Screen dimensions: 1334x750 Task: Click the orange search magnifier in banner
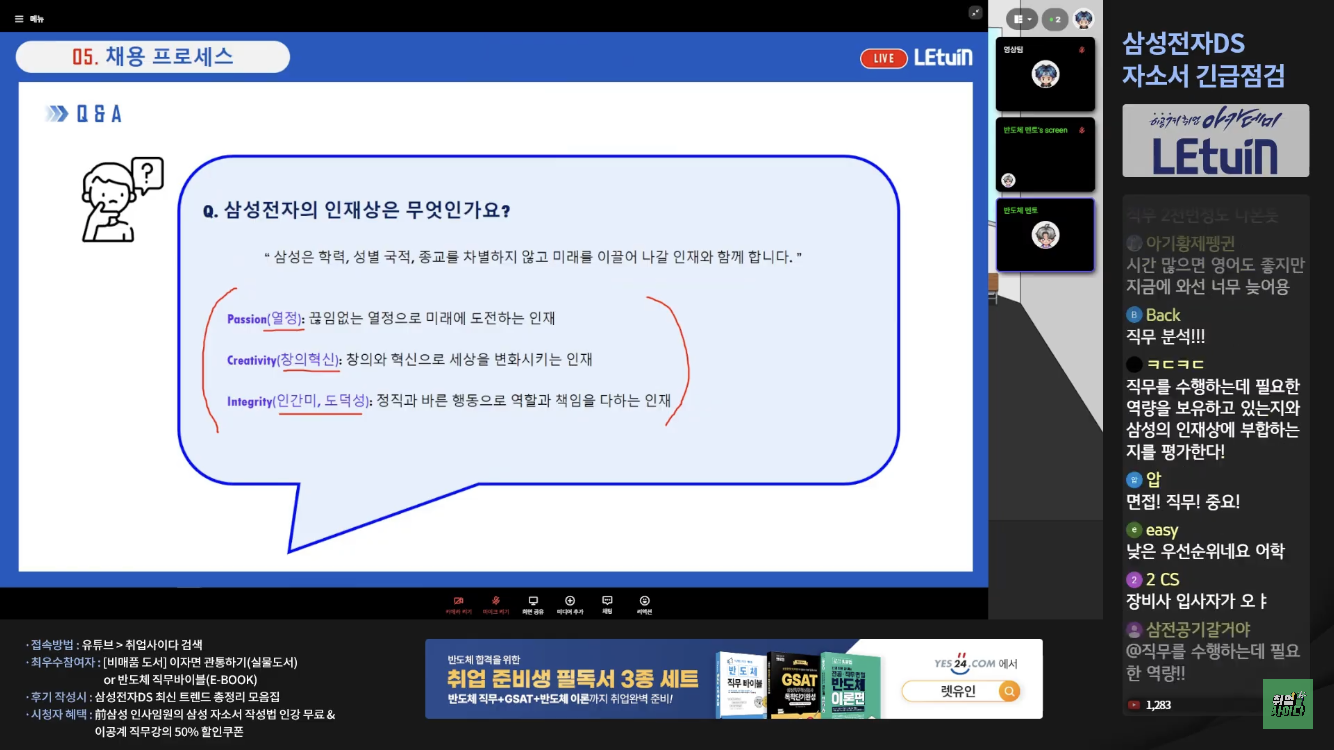pyautogui.click(x=1009, y=691)
